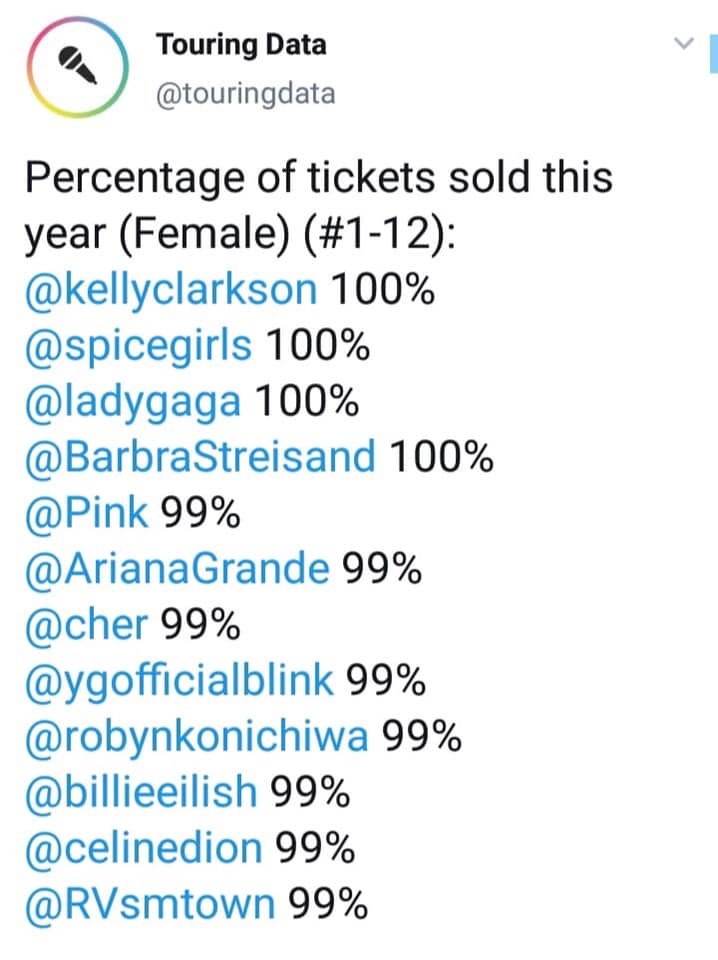
Task: Open the @ygofficialblink mention
Action: tap(178, 682)
